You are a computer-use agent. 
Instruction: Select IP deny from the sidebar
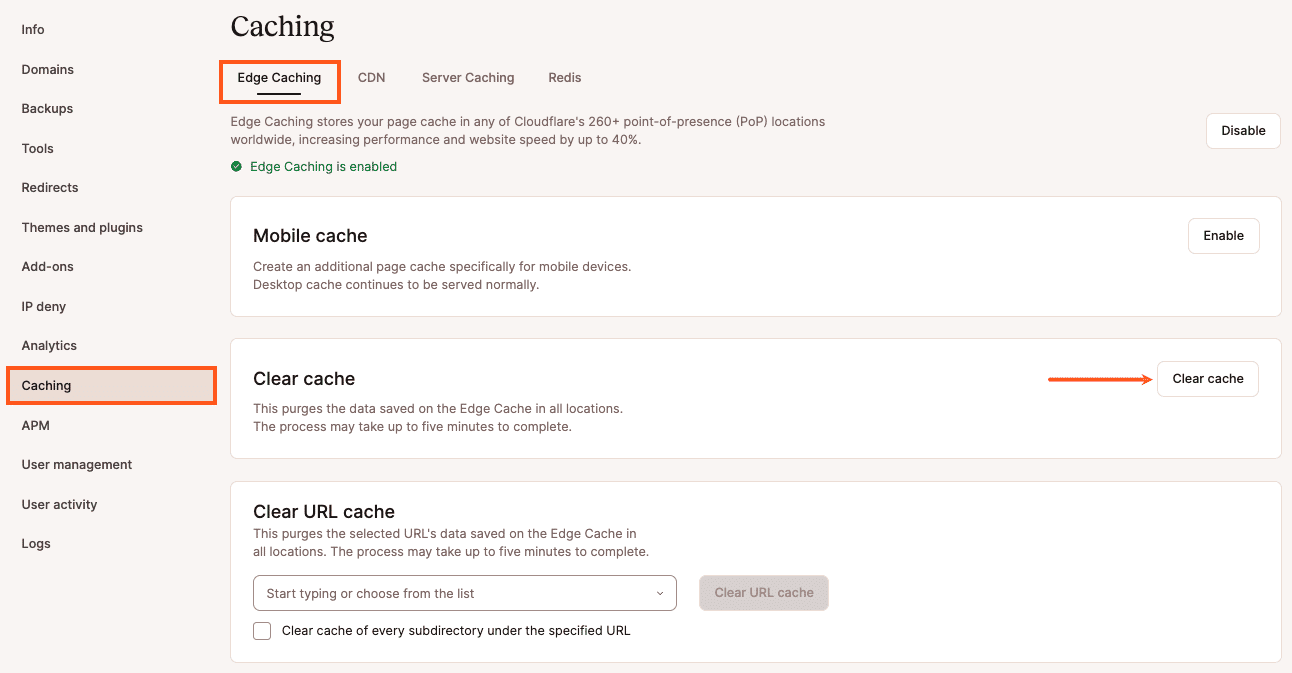(x=44, y=307)
